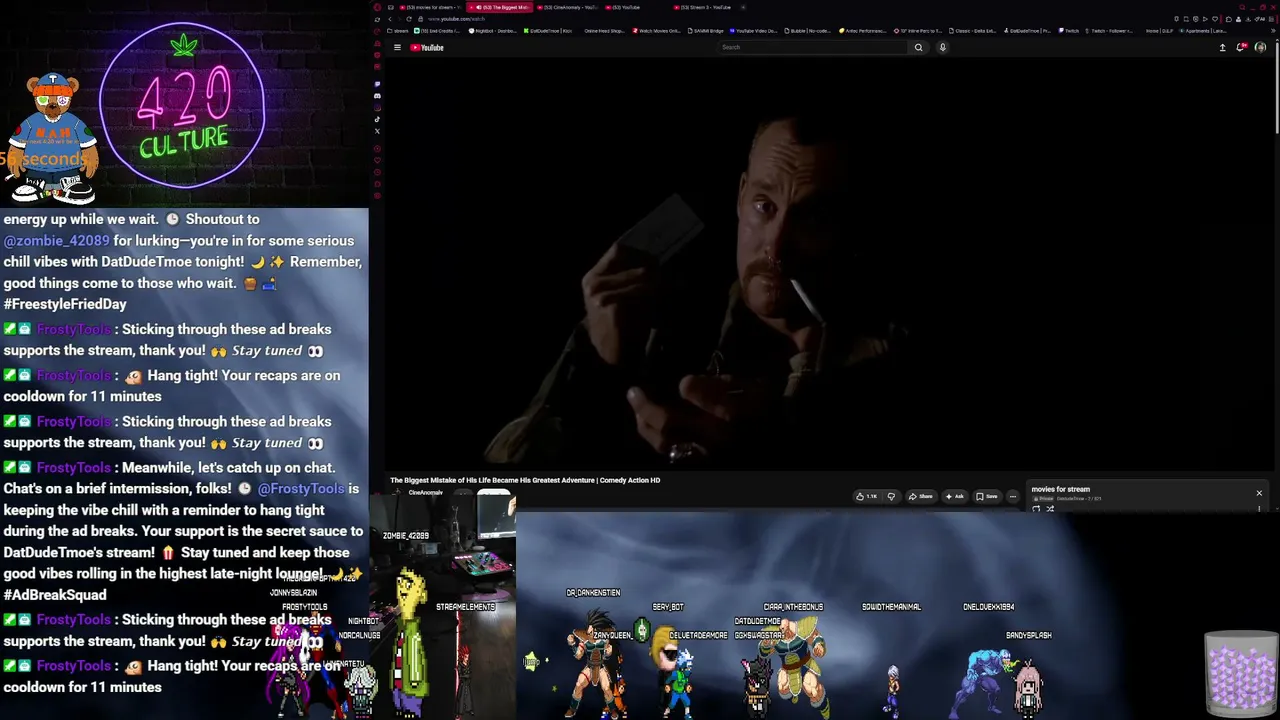Click Share button under the video

(x=920, y=496)
